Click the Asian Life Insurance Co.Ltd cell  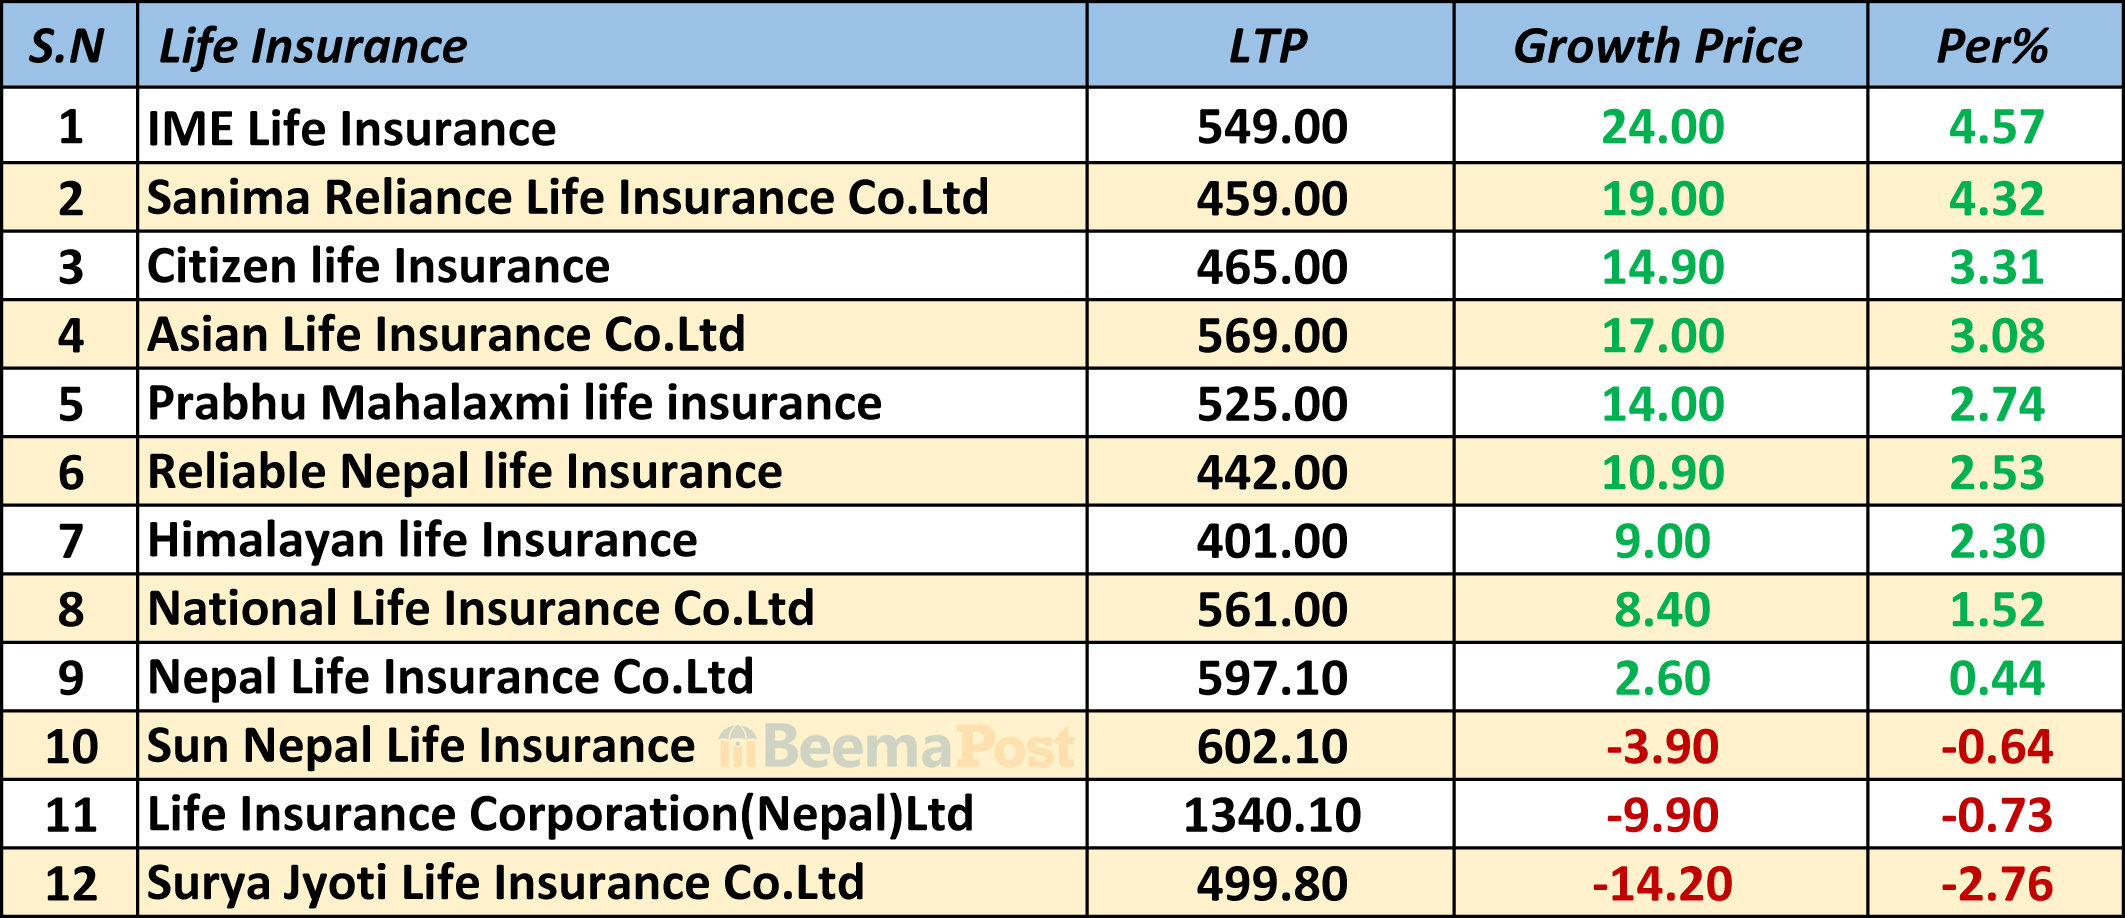coord(446,335)
